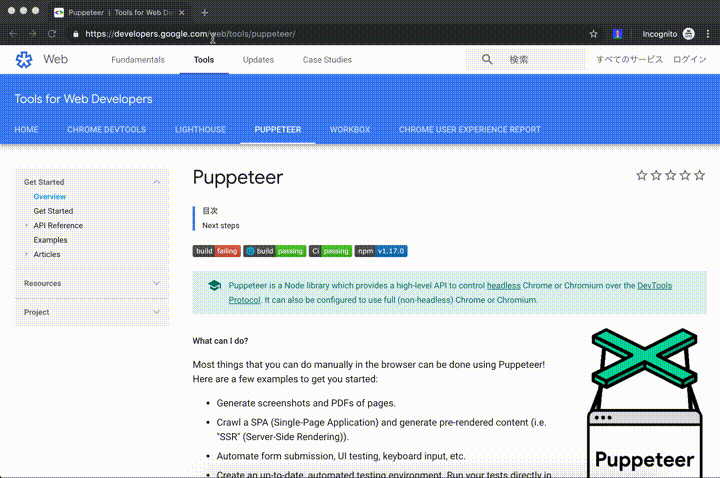Open Examples in the sidebar

coord(51,240)
